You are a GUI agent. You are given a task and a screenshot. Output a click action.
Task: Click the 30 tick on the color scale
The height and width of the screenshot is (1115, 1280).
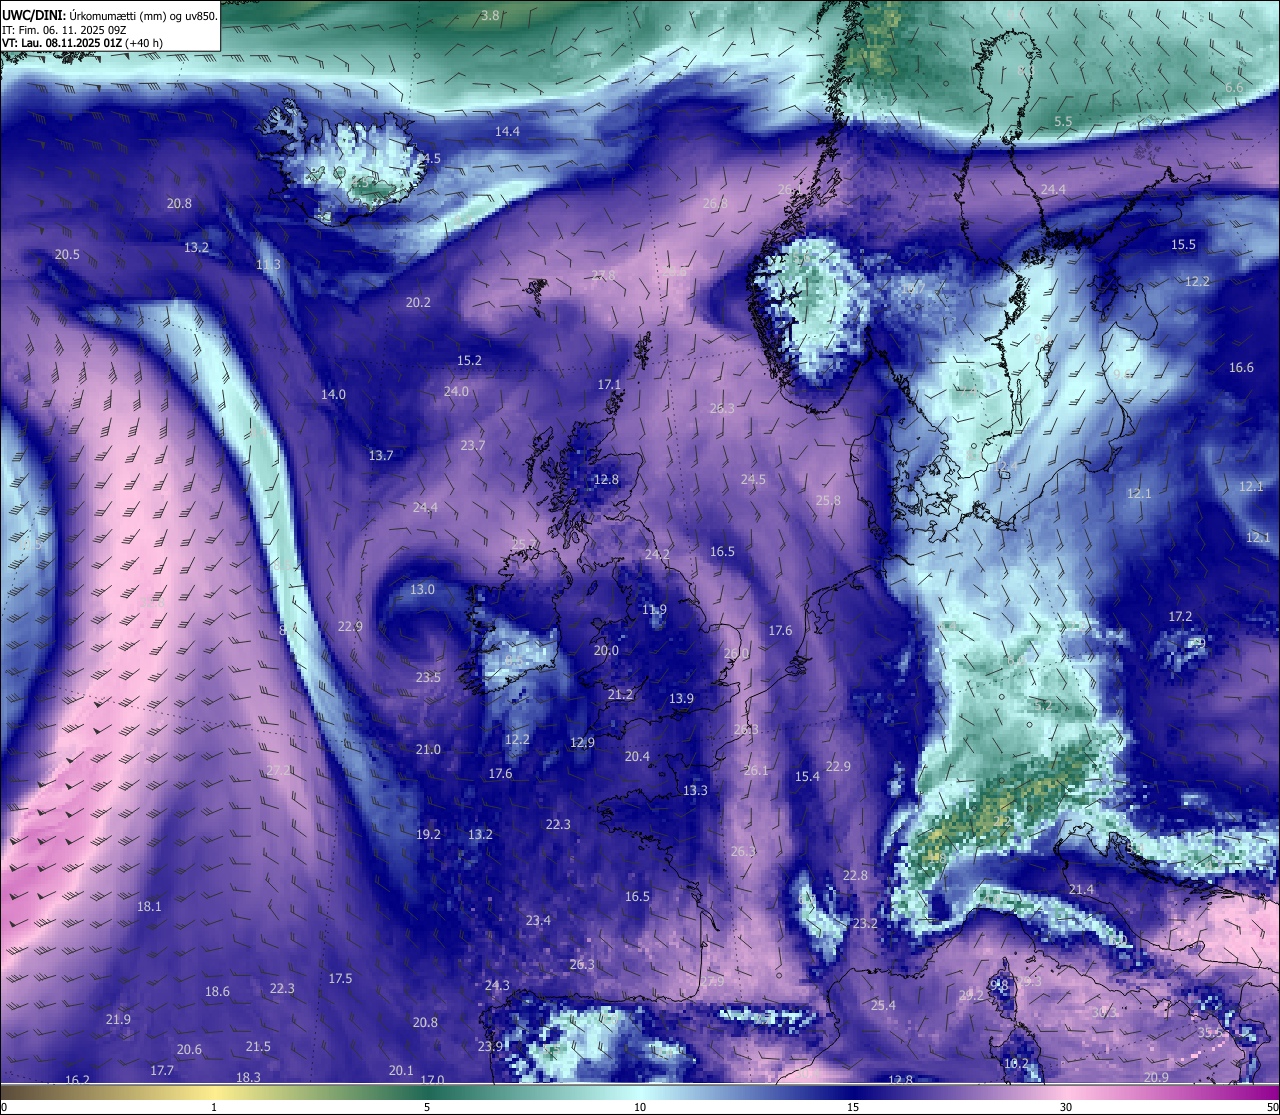(1066, 1107)
